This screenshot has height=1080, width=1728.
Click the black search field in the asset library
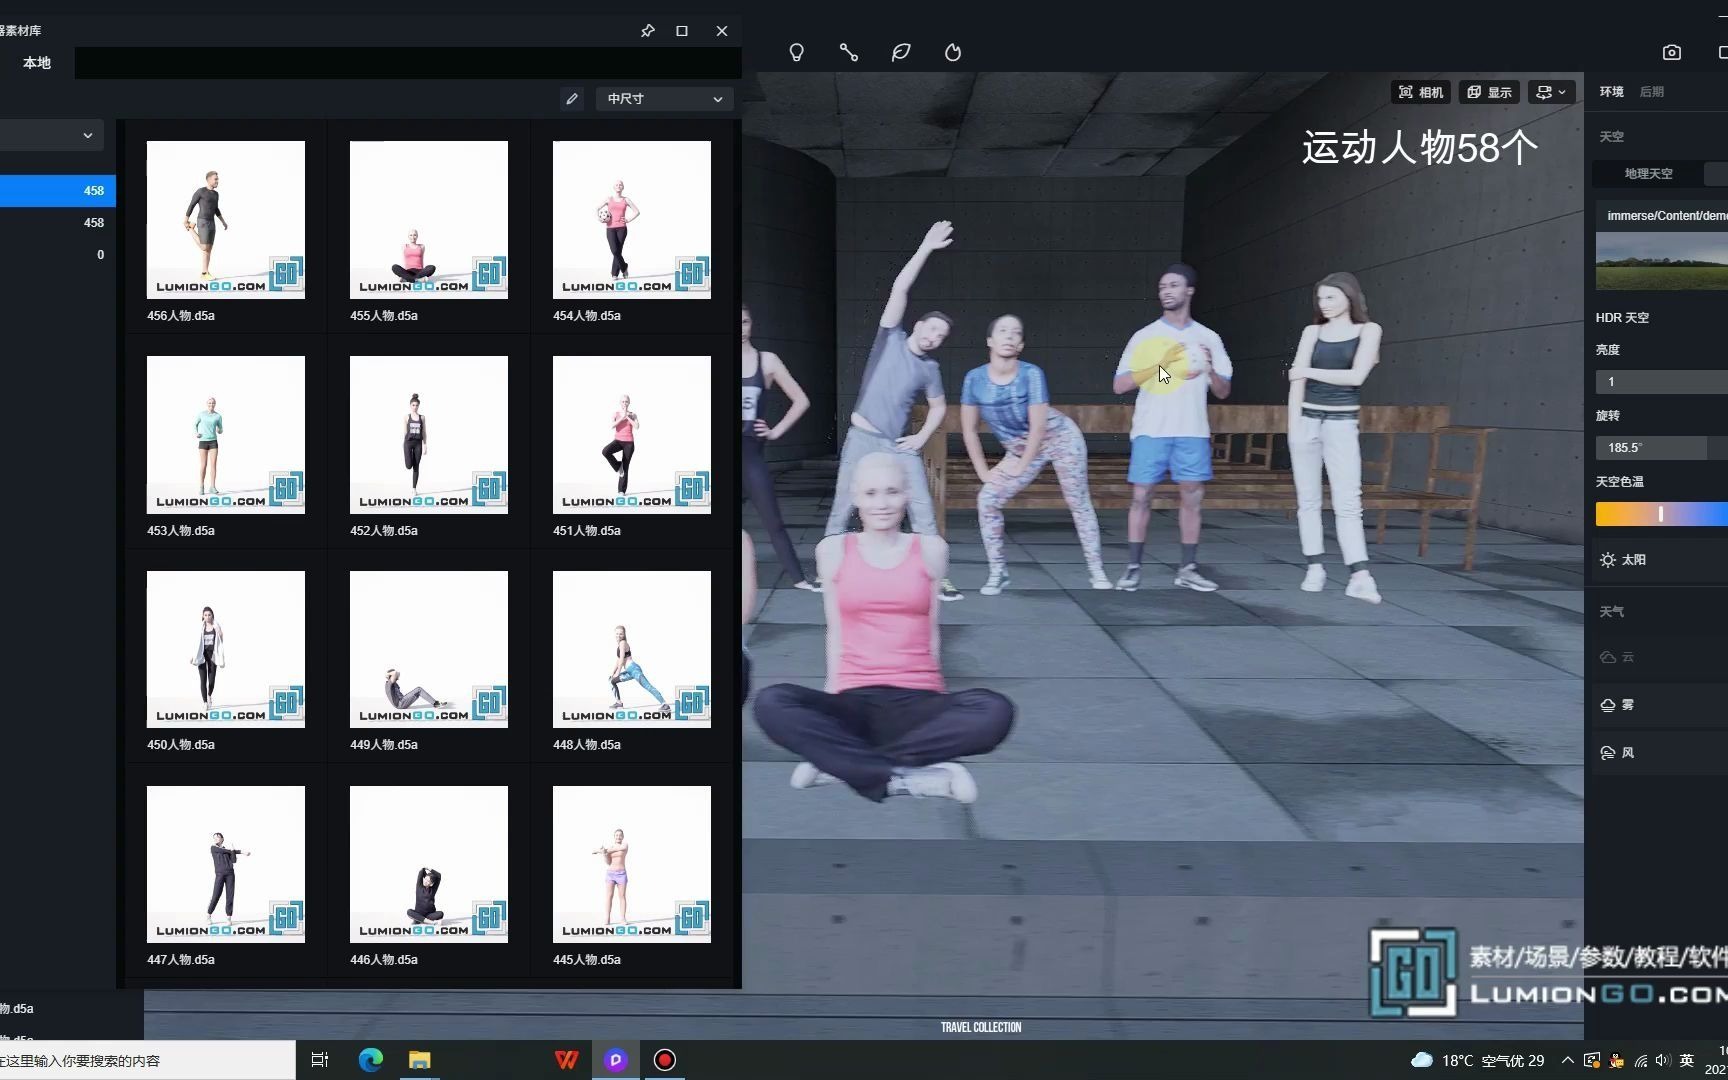pos(408,63)
